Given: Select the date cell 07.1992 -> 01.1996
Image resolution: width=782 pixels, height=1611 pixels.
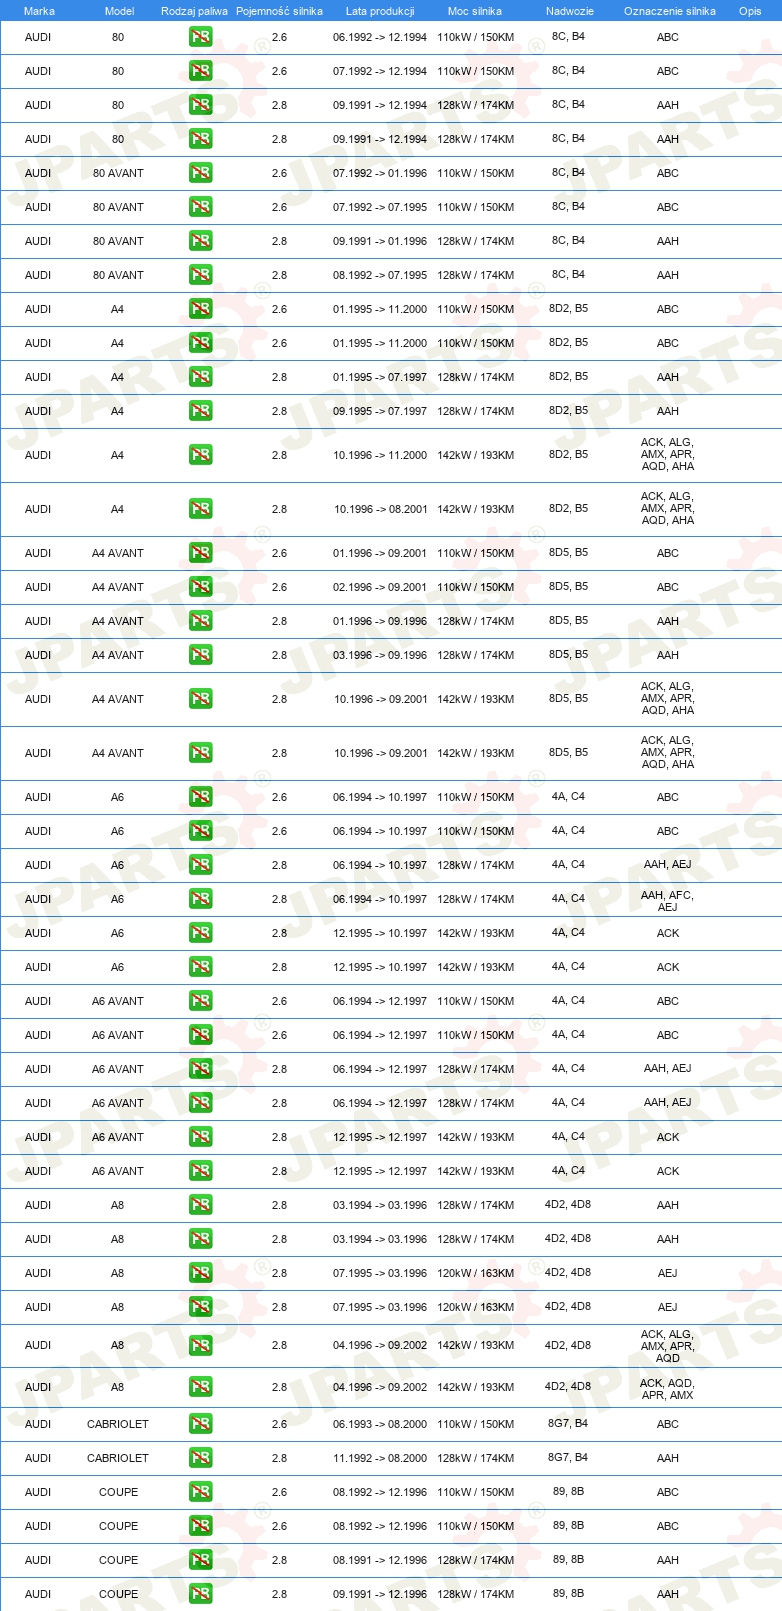Looking at the screenshot, I should tap(380, 173).
